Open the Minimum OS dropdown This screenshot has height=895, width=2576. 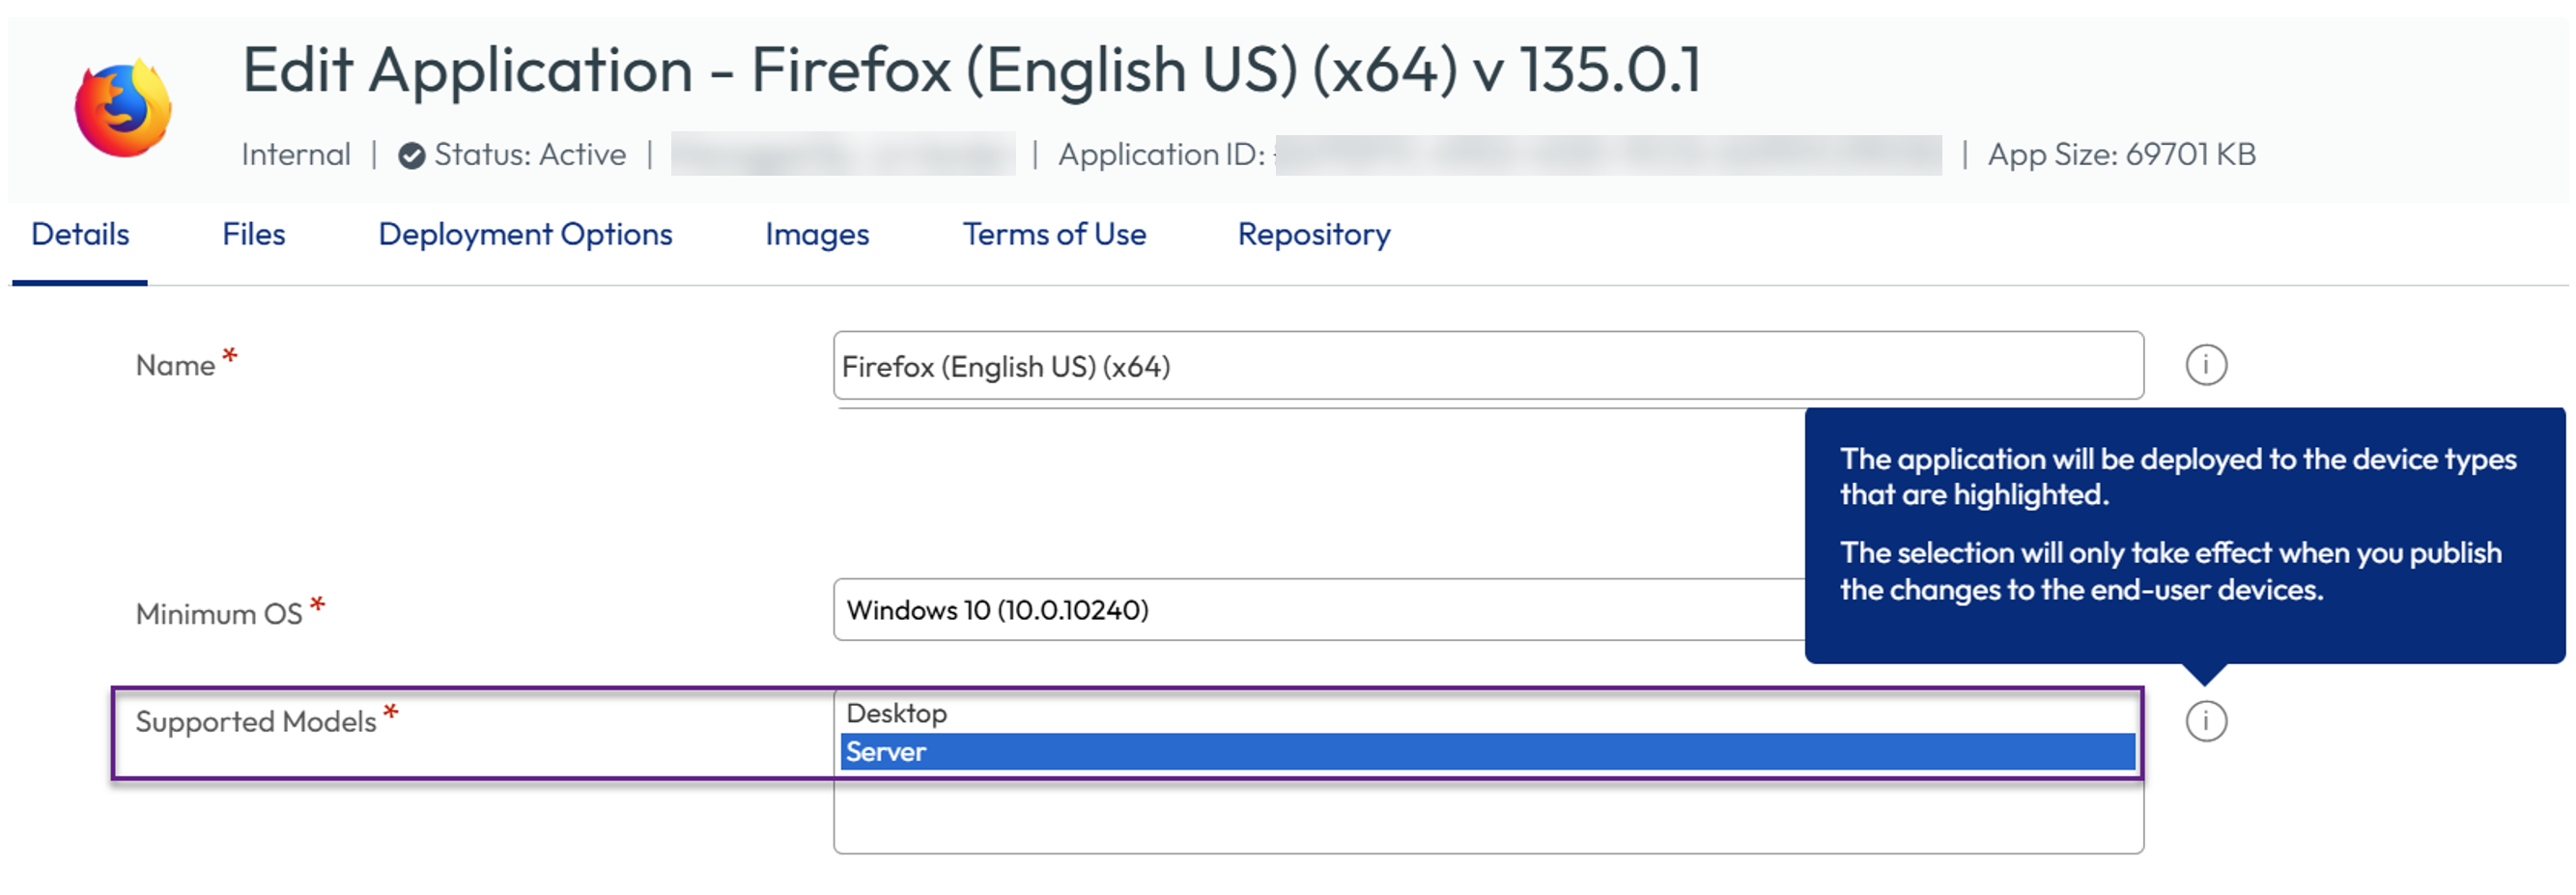(x=1320, y=610)
